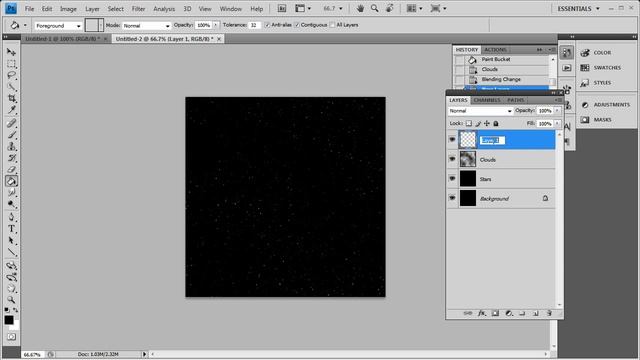Select the Dodge tool
The image size is (640, 360).
(x=11, y=204)
